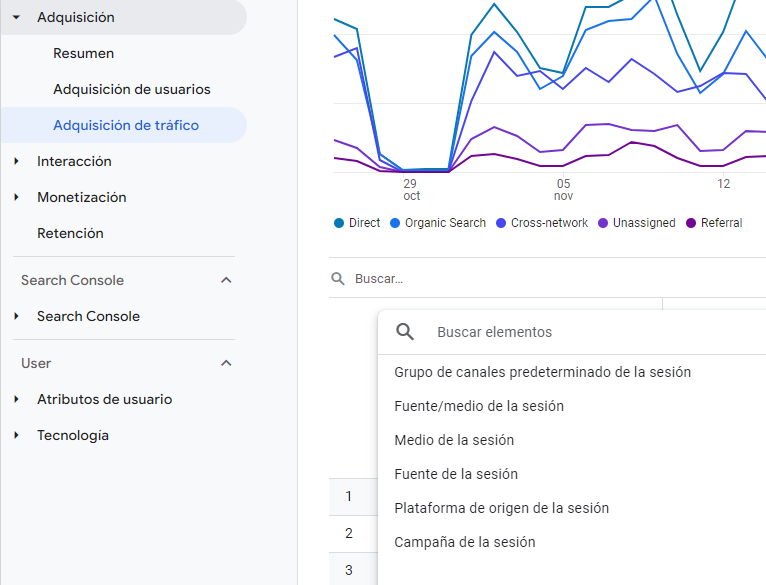This screenshot has width=766, height=585.
Task: Expand the Interacción section arrow
Action: pyautogui.click(x=16, y=161)
